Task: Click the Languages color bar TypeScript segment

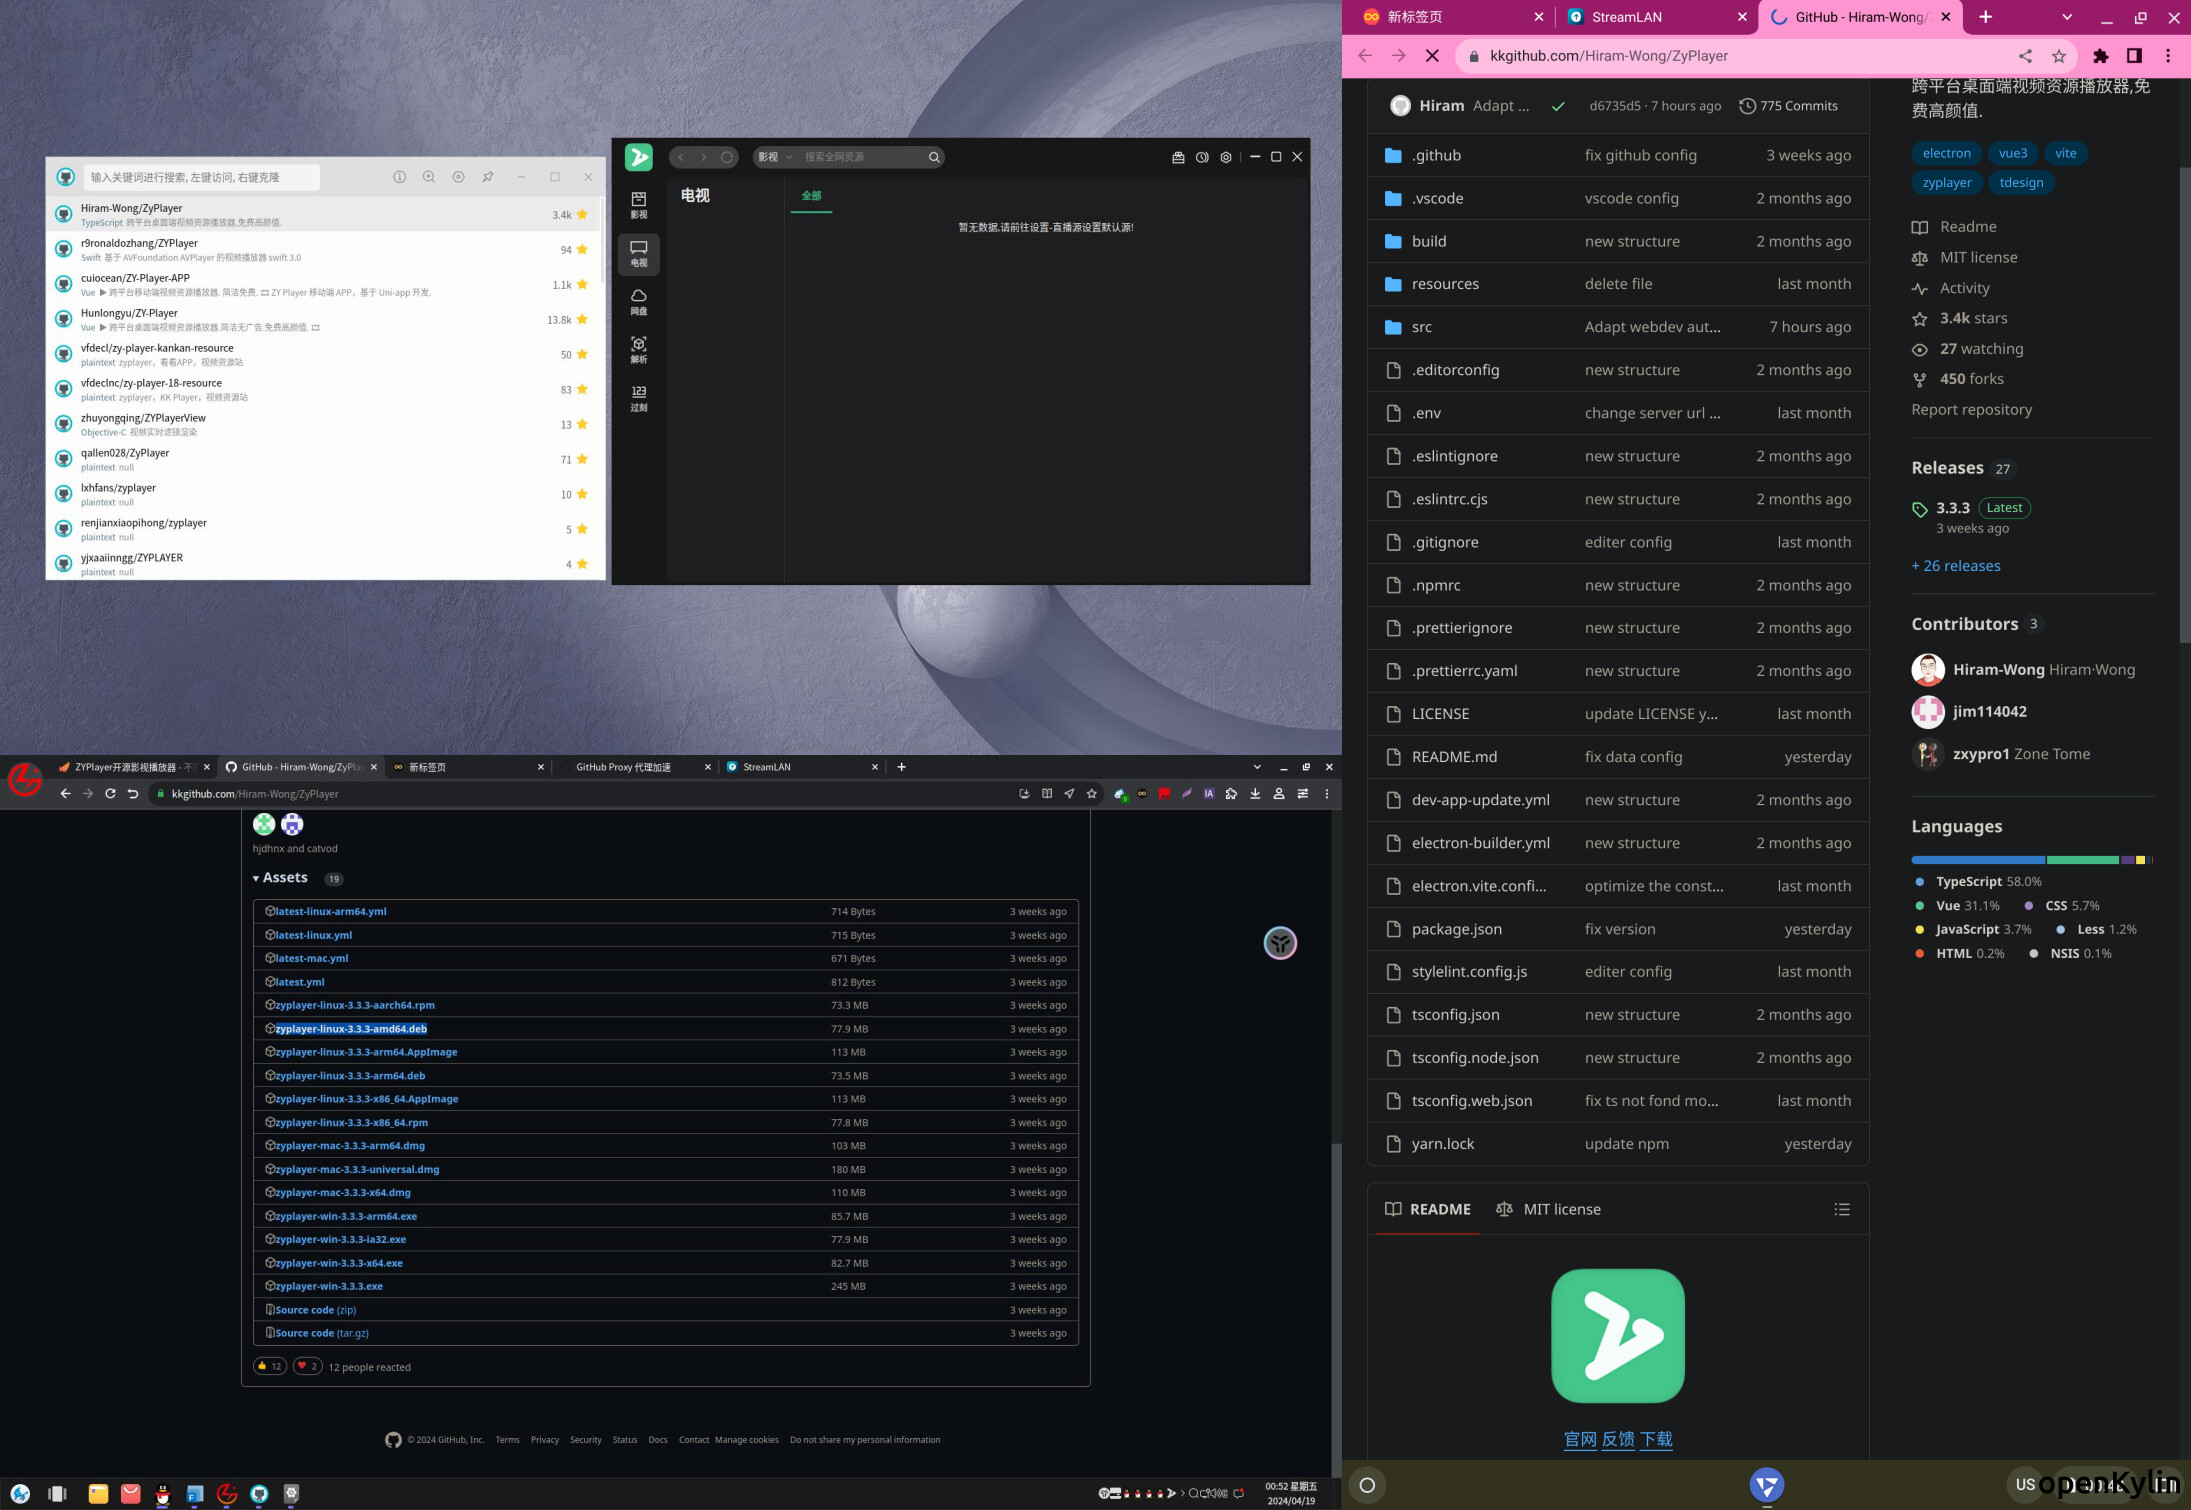Action: pyautogui.click(x=1977, y=860)
